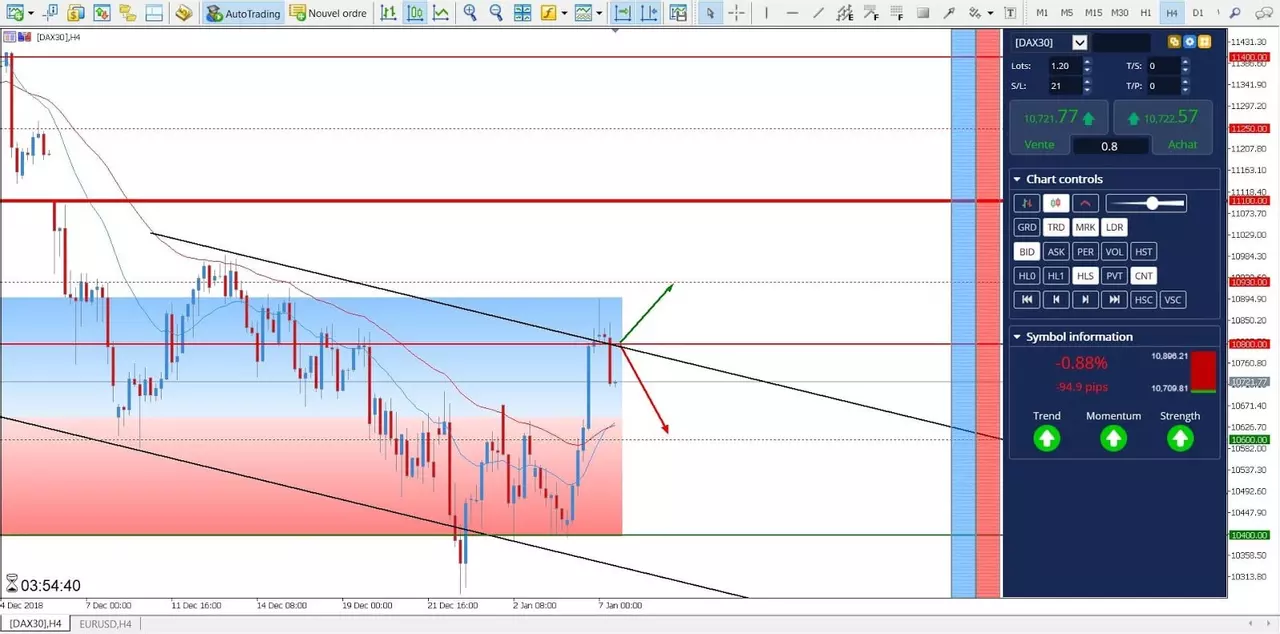
Task: Click the VSC button
Action: pos(1173,300)
